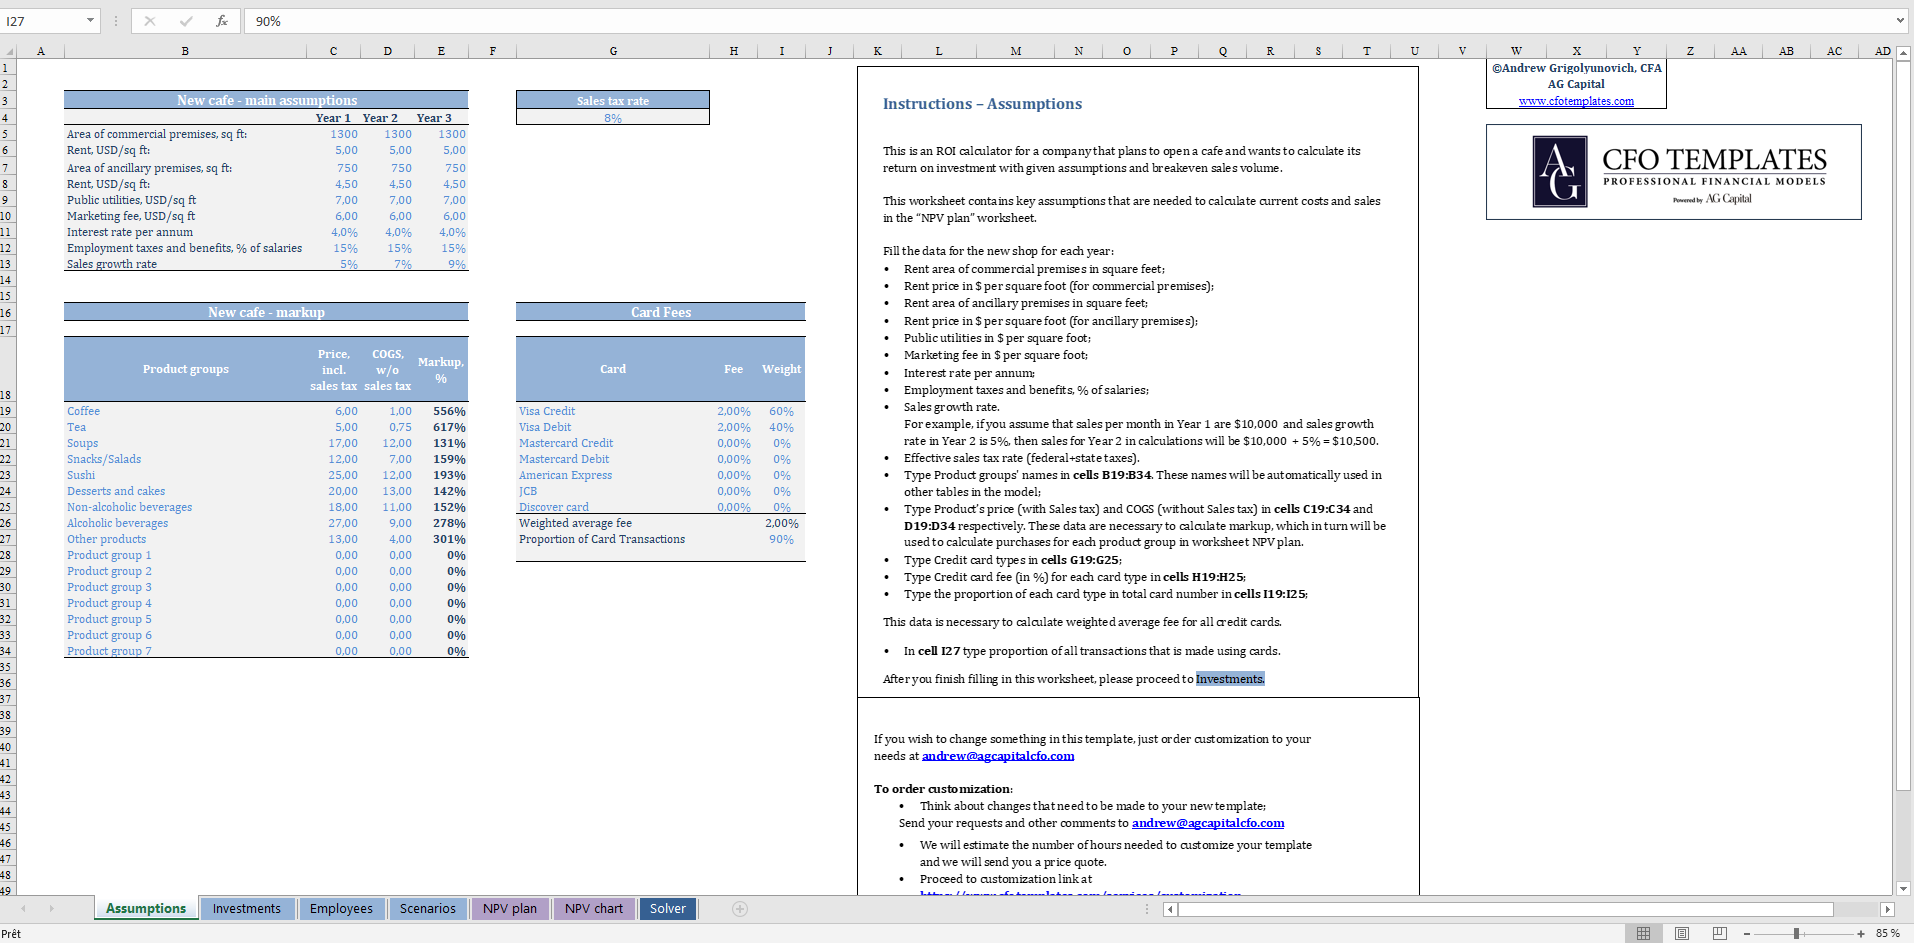
Task: Click the Name Box showing I27
Action: click(x=43, y=21)
